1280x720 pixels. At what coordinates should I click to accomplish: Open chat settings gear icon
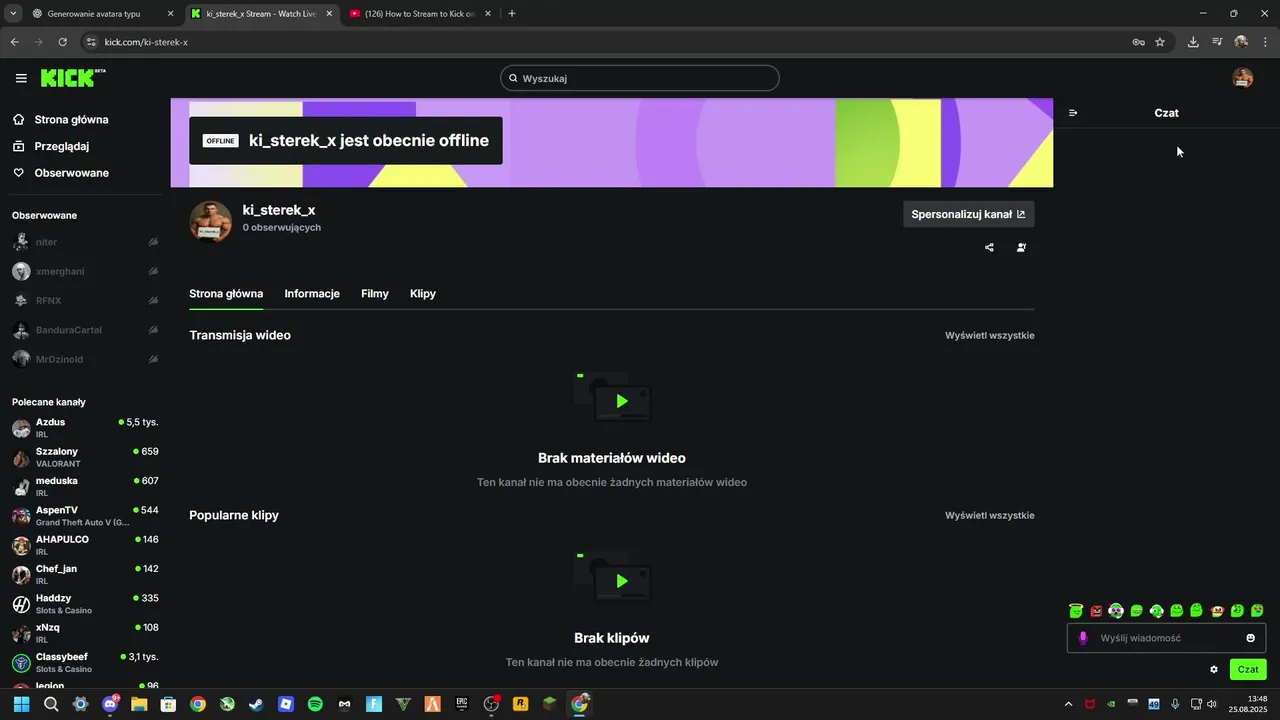[x=1214, y=669]
